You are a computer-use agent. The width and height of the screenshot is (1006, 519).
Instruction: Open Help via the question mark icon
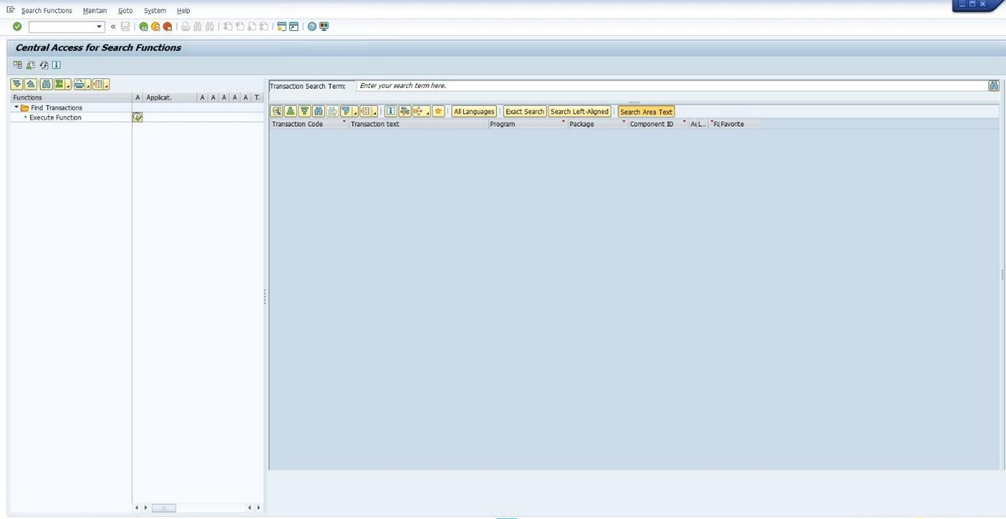pyautogui.click(x=312, y=27)
